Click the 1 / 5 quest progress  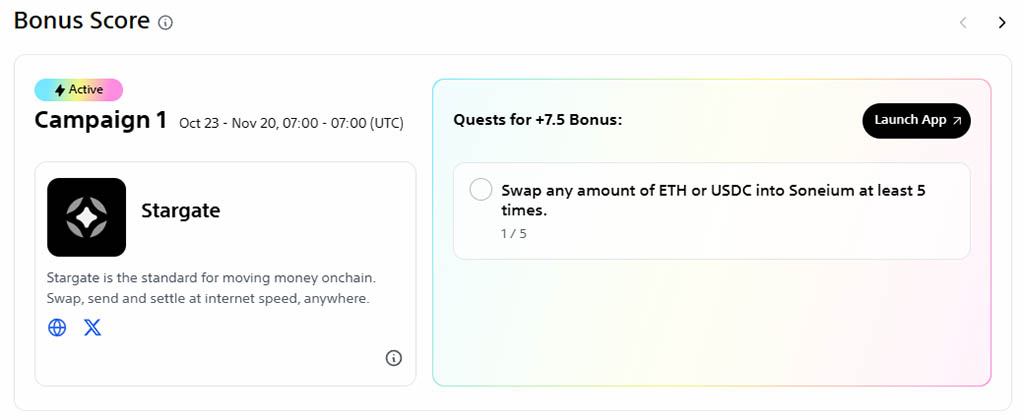pyautogui.click(x=514, y=234)
